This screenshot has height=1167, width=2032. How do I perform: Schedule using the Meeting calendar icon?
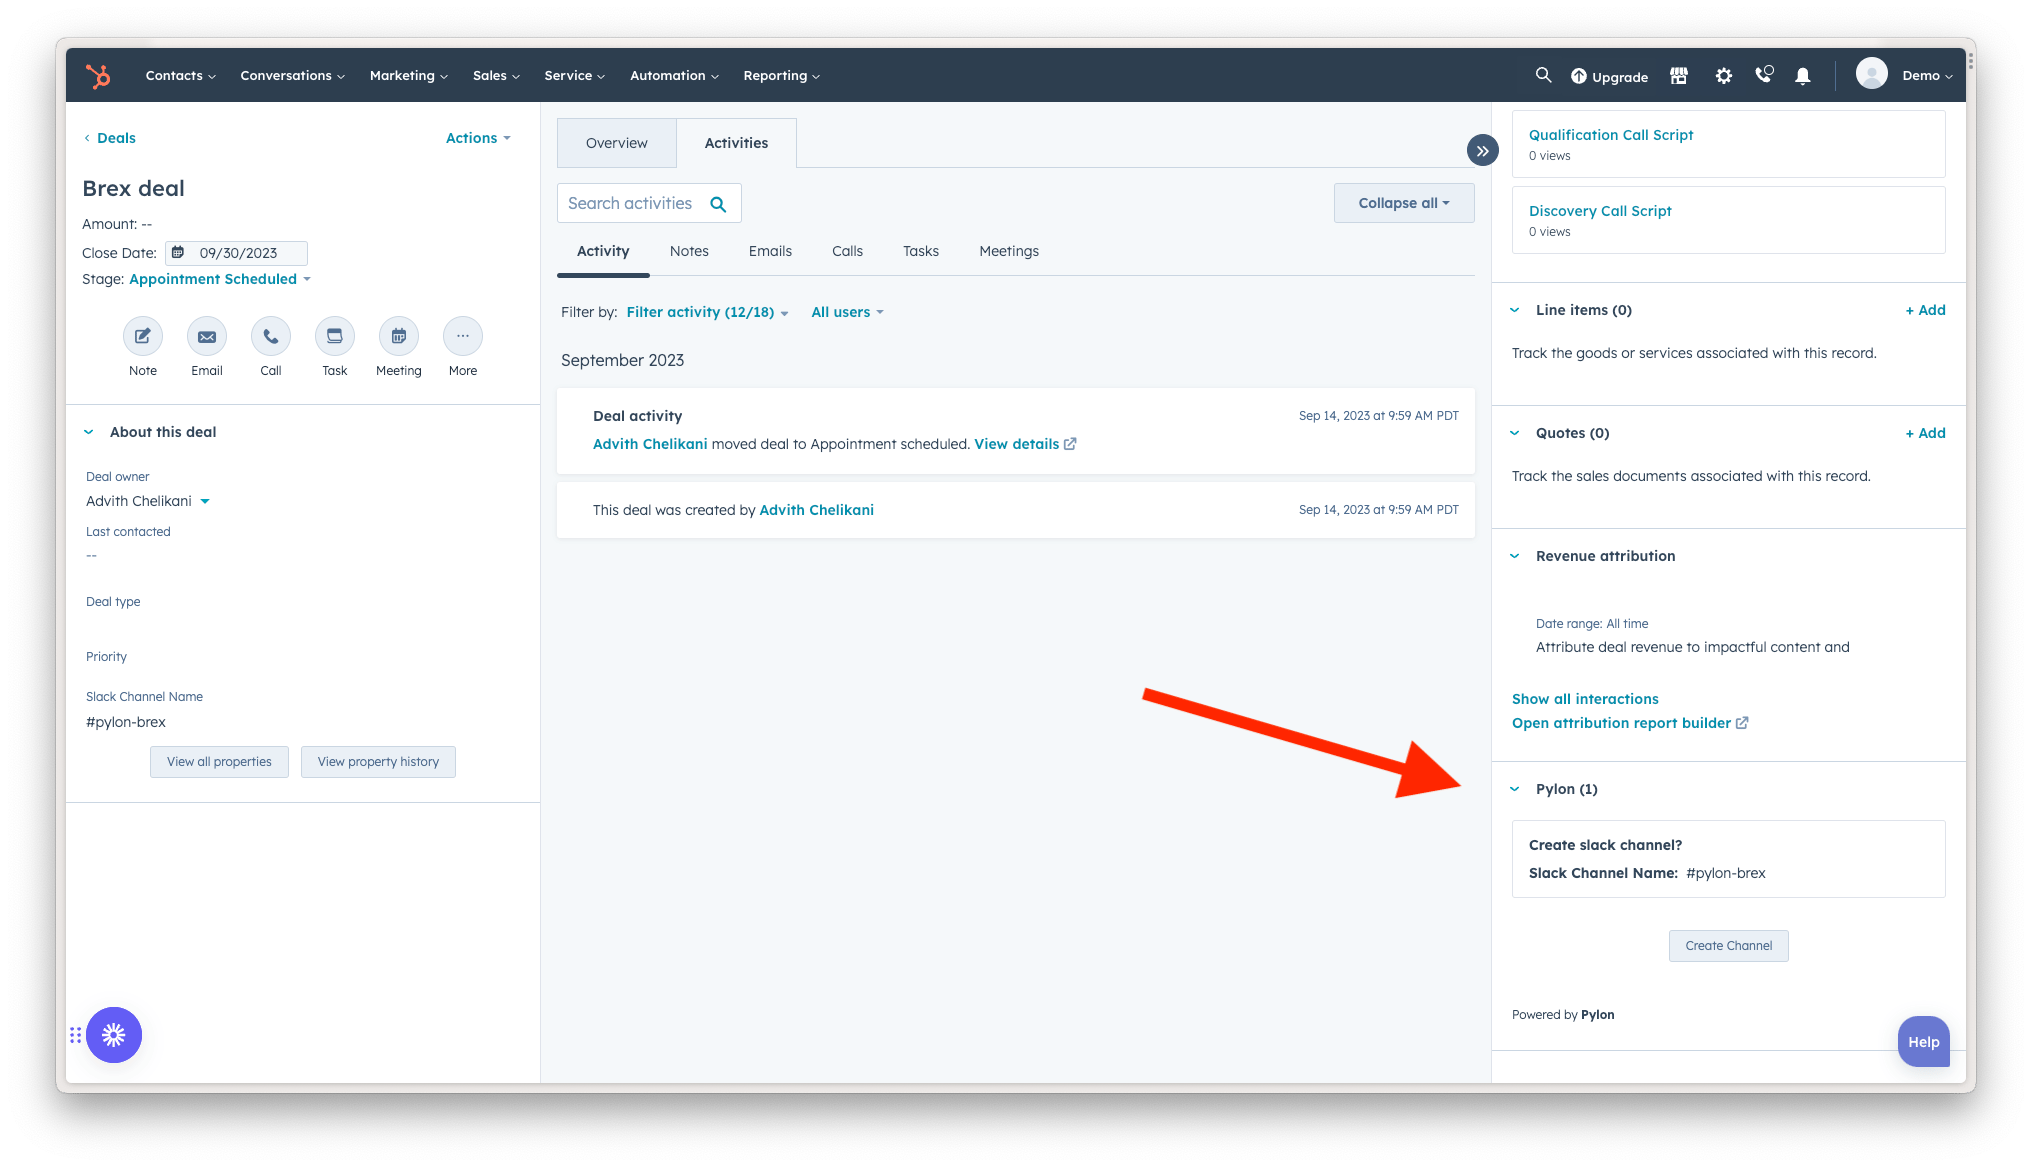(399, 336)
